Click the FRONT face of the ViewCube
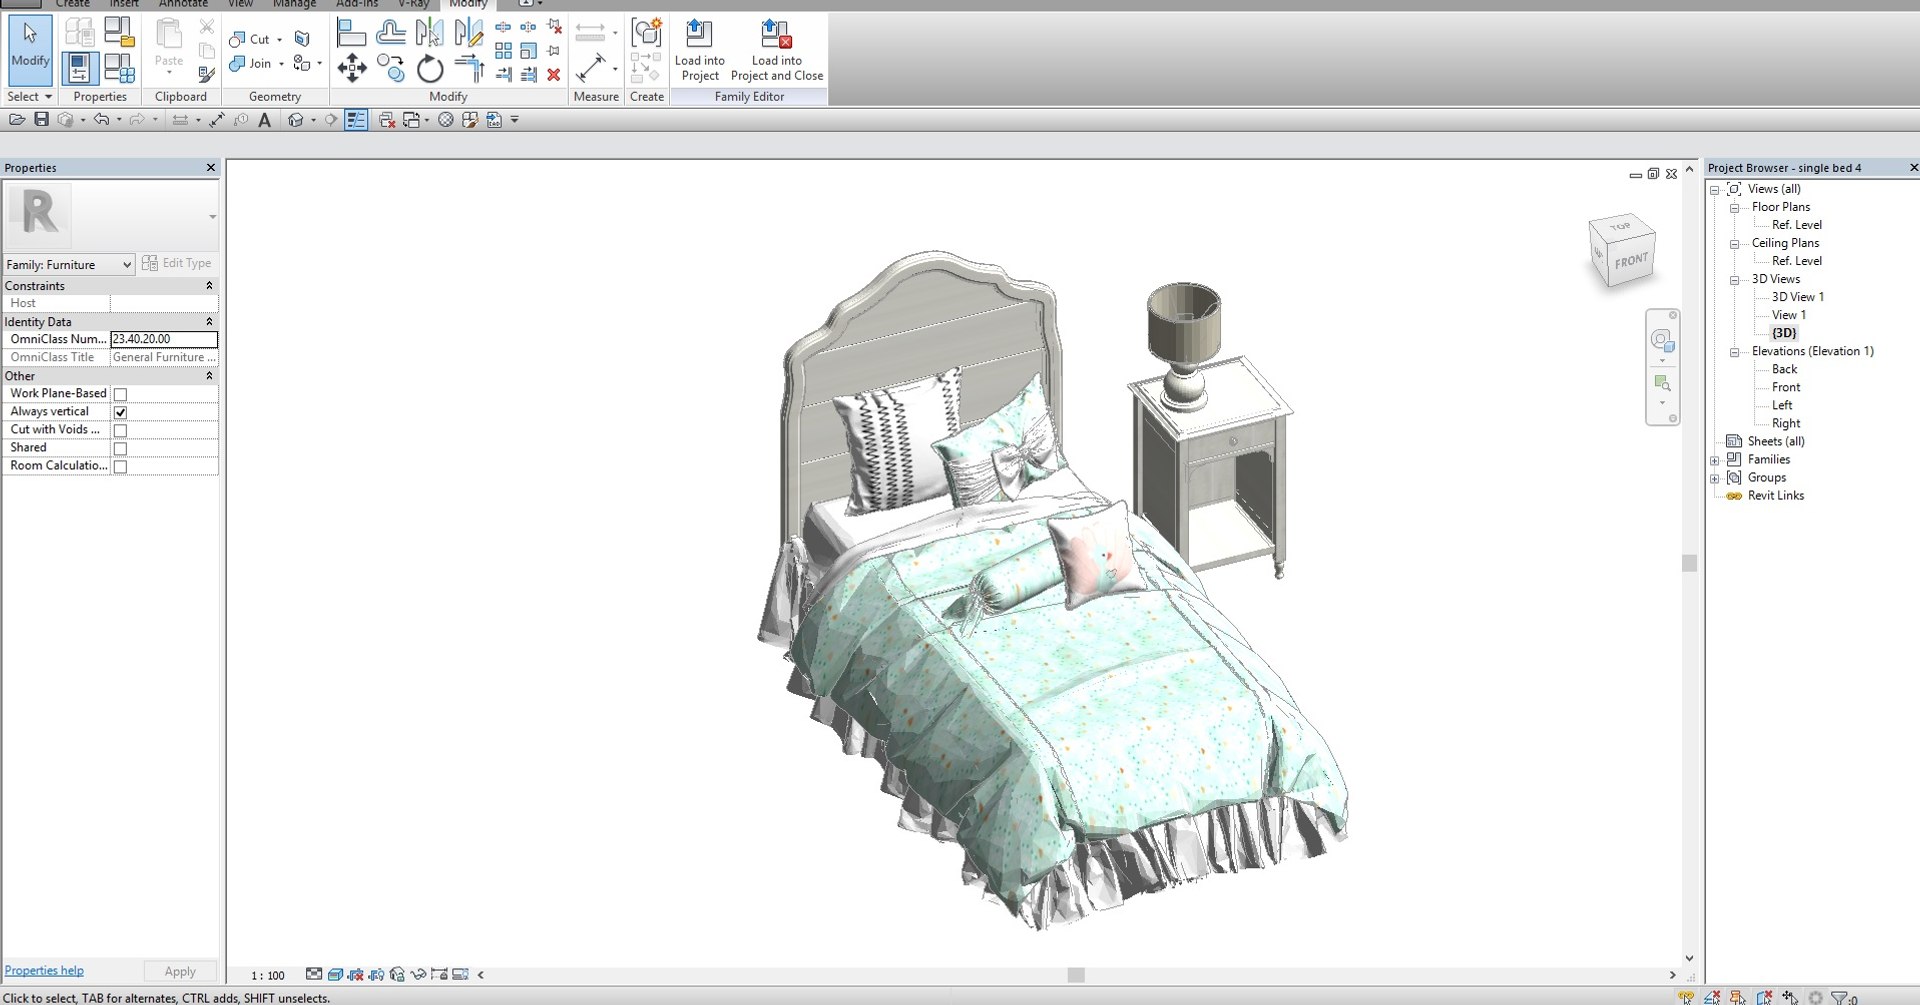The width and height of the screenshot is (1920, 1005). point(1631,260)
